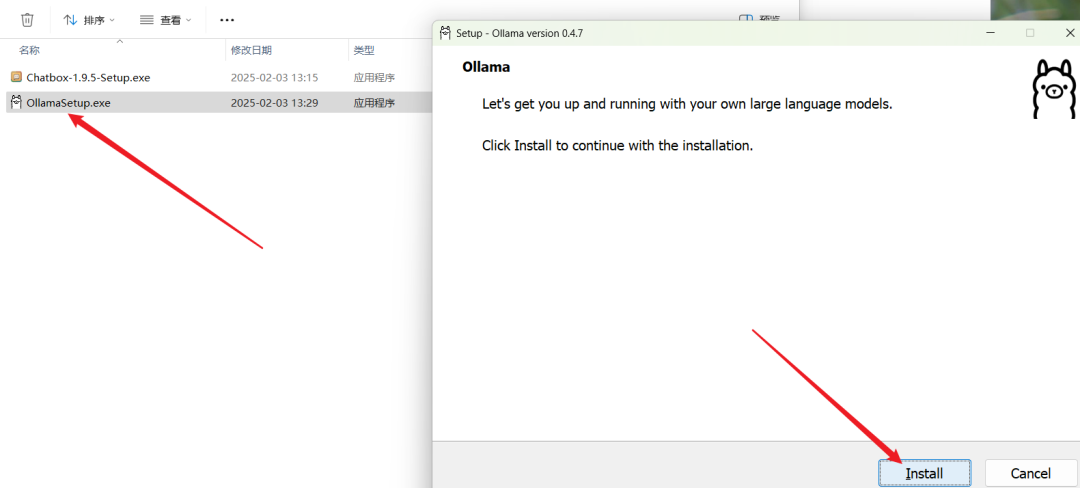This screenshot has height=488, width=1080.
Task: Click the trash delete icon in Explorer toolbar
Action: 27,20
